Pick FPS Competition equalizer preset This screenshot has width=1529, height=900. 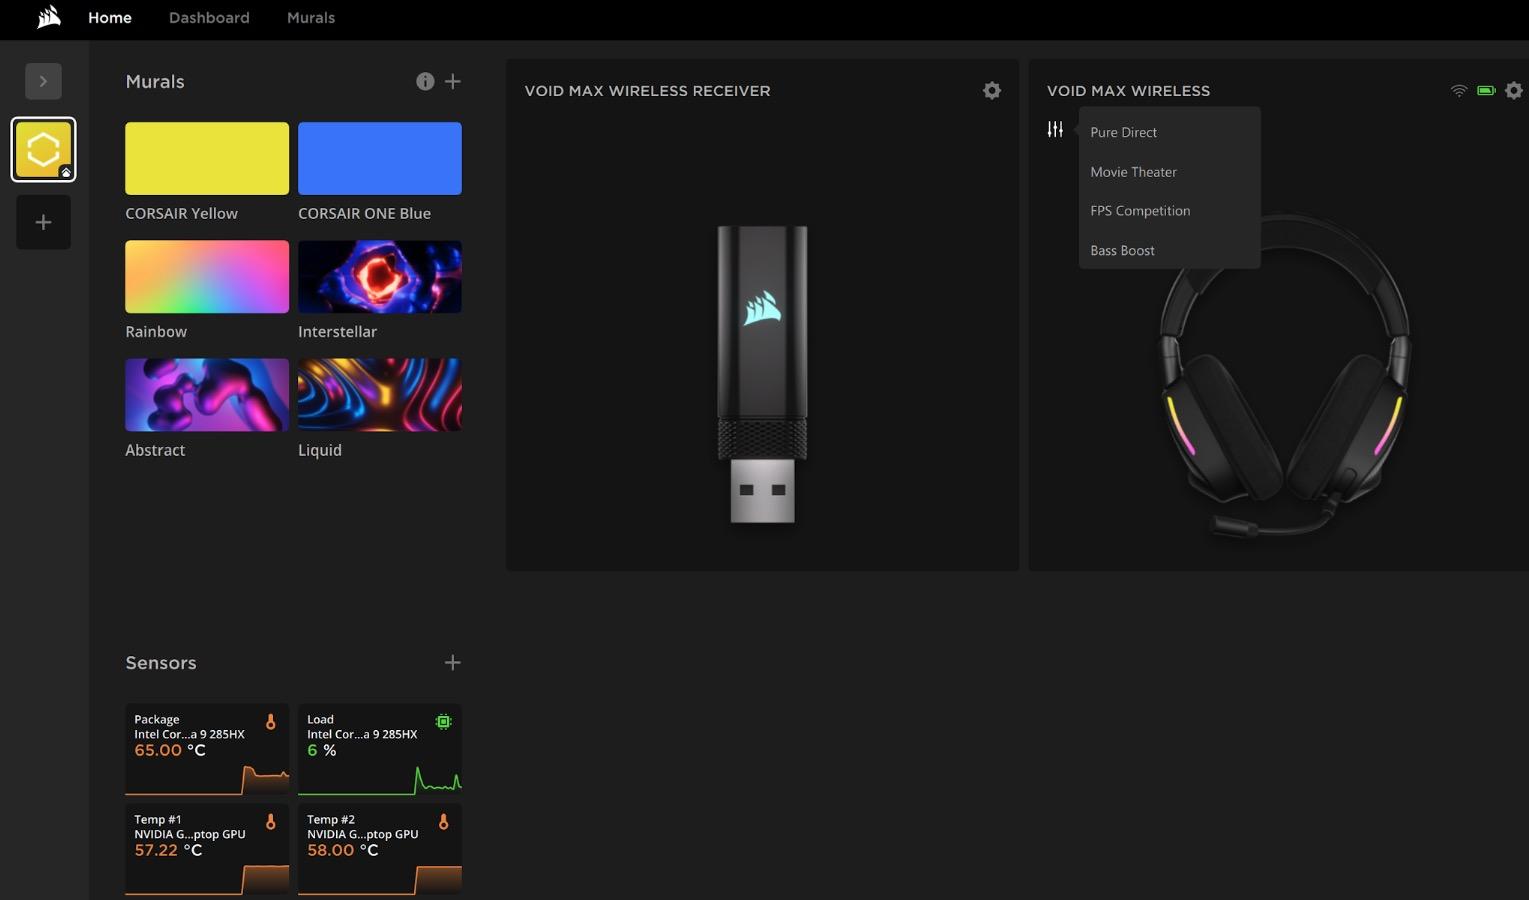pos(1140,211)
